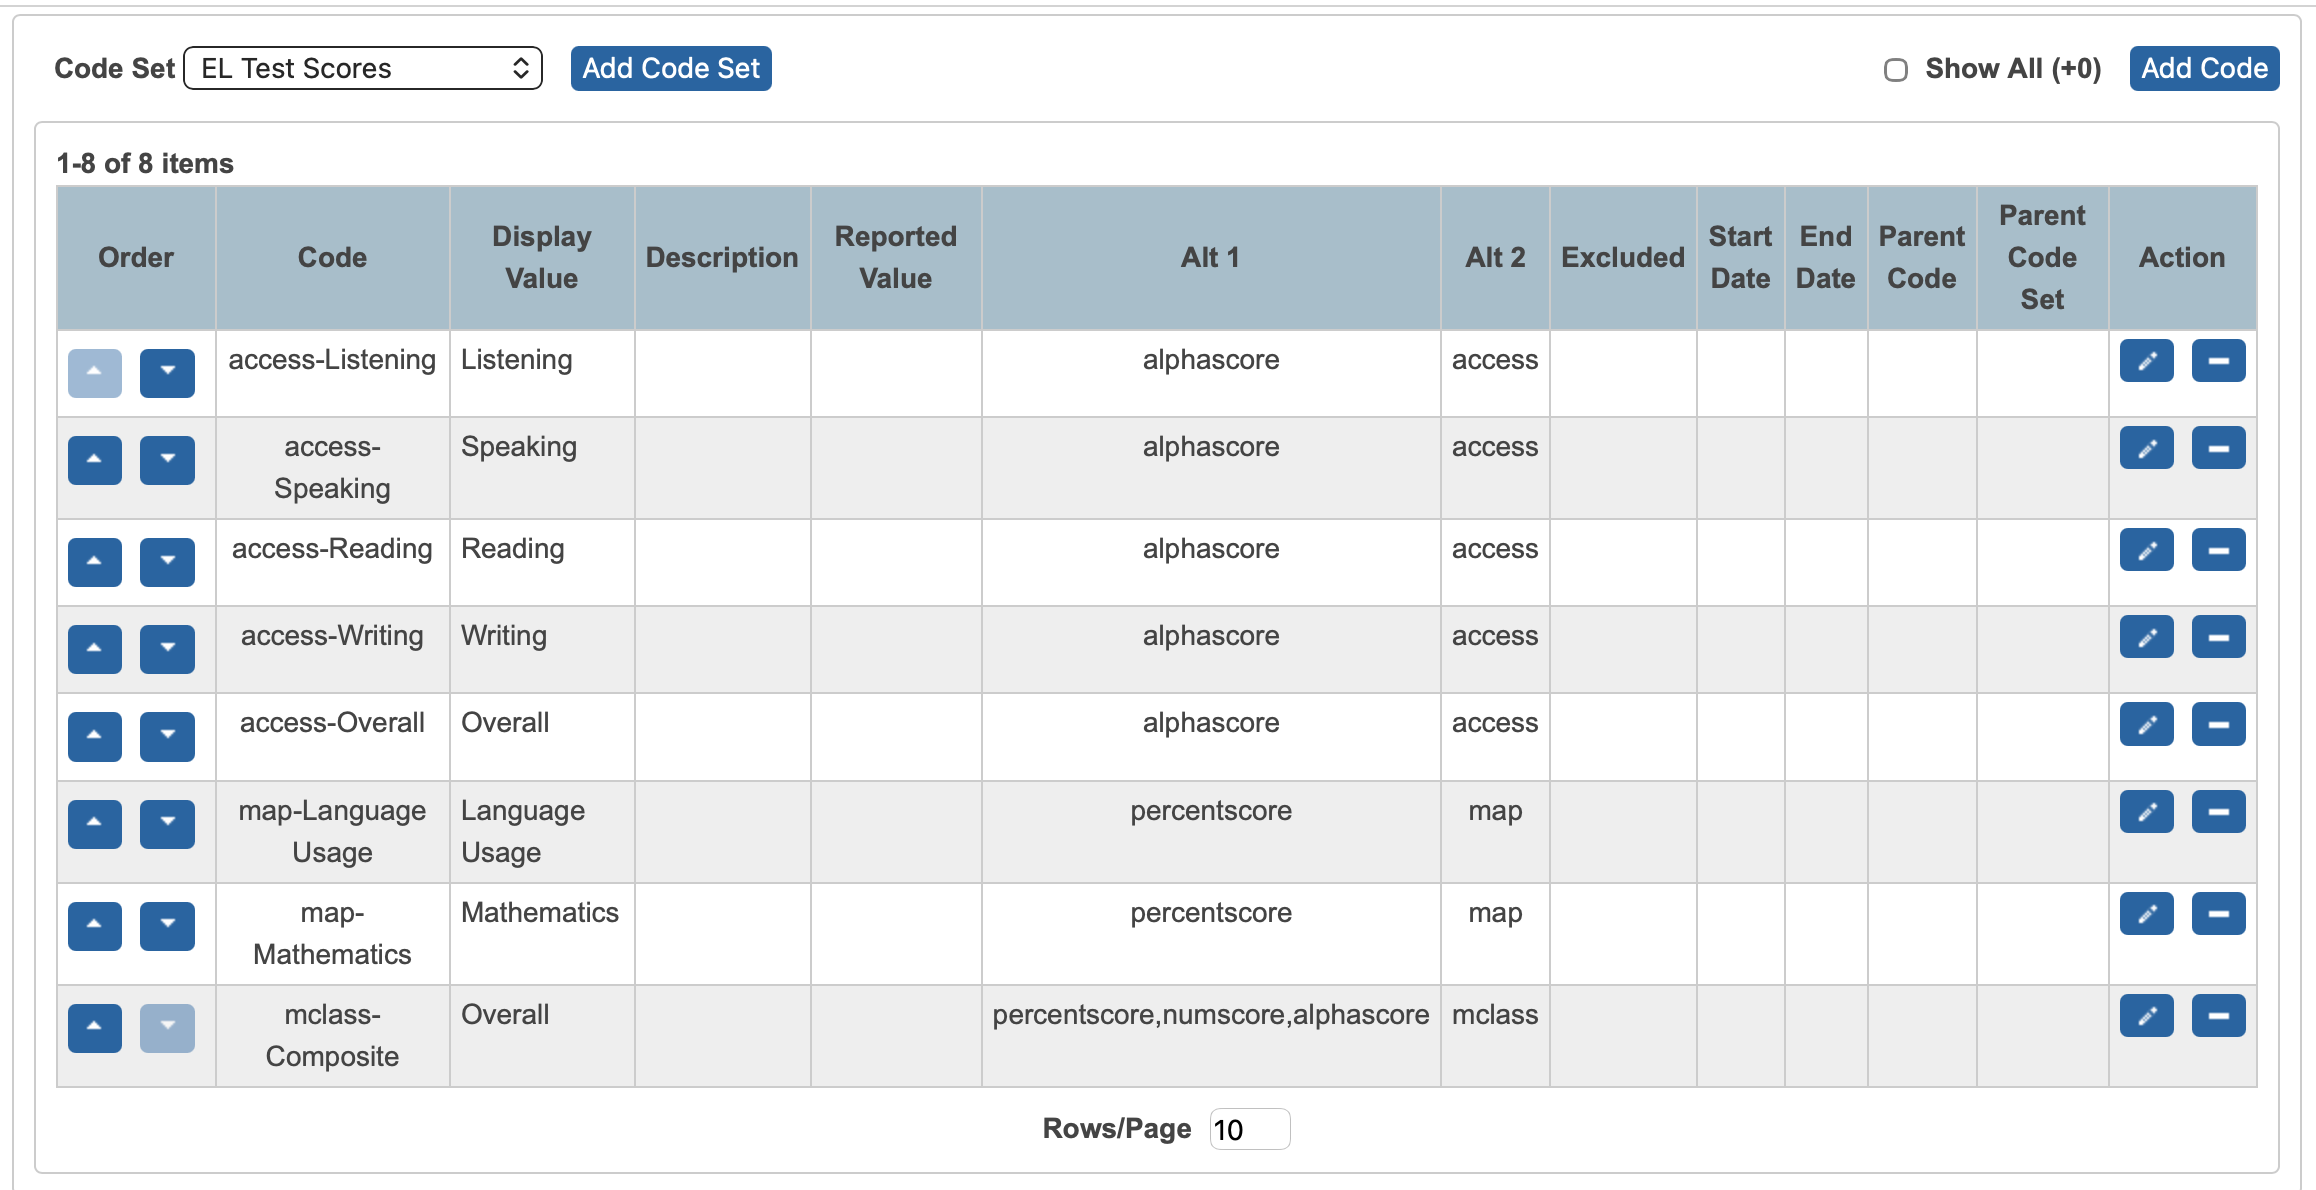This screenshot has width=2316, height=1190.
Task: Move map-Mathematics row down
Action: [167, 926]
